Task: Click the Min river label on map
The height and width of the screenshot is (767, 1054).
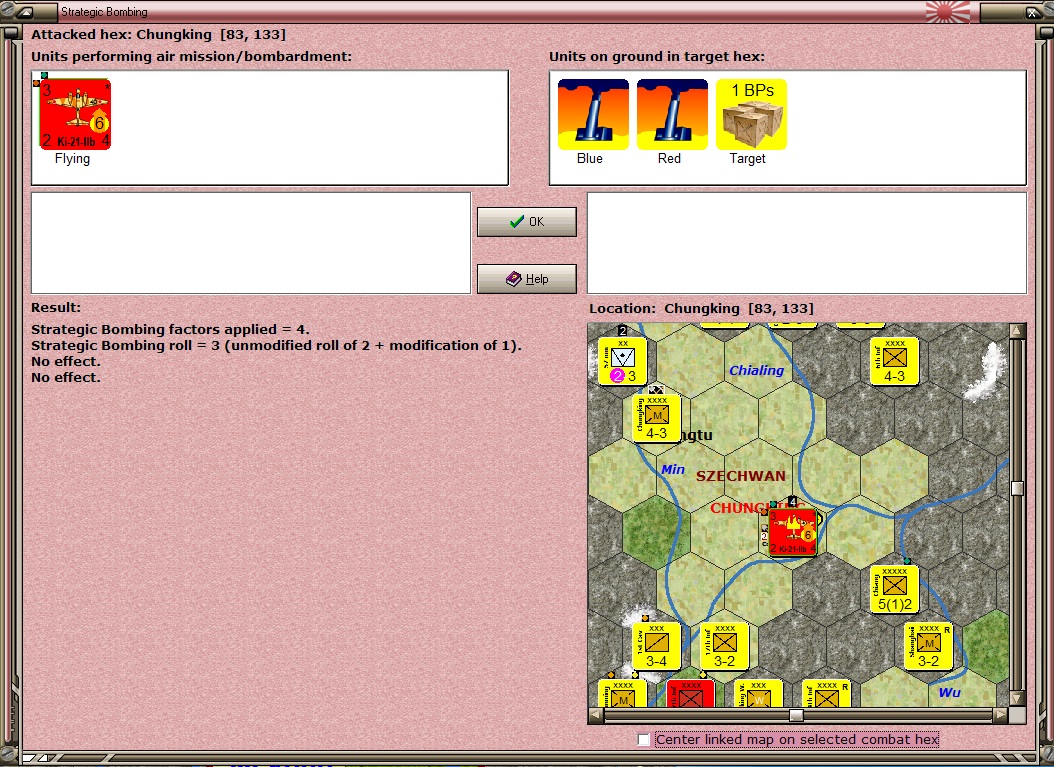Action: [673, 469]
